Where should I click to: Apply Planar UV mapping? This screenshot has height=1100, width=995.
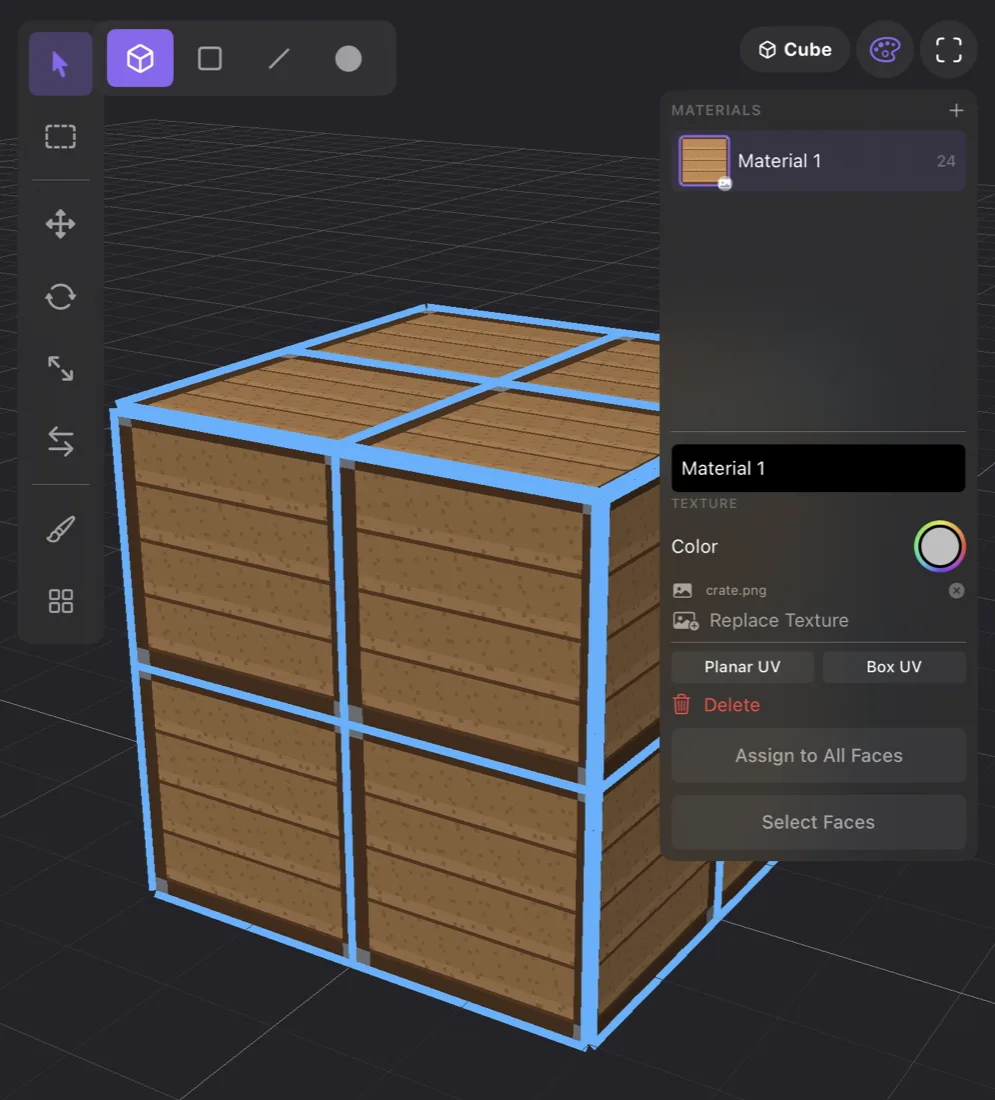click(742, 667)
